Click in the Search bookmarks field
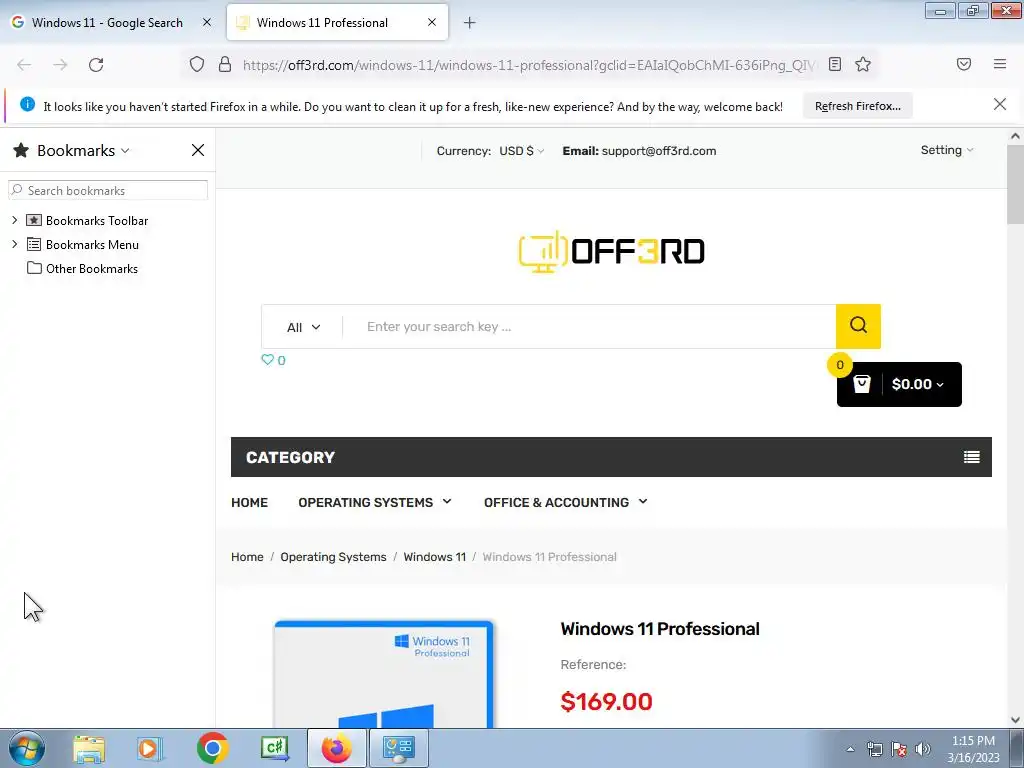The width and height of the screenshot is (1024, 768). pyautogui.click(x=108, y=190)
